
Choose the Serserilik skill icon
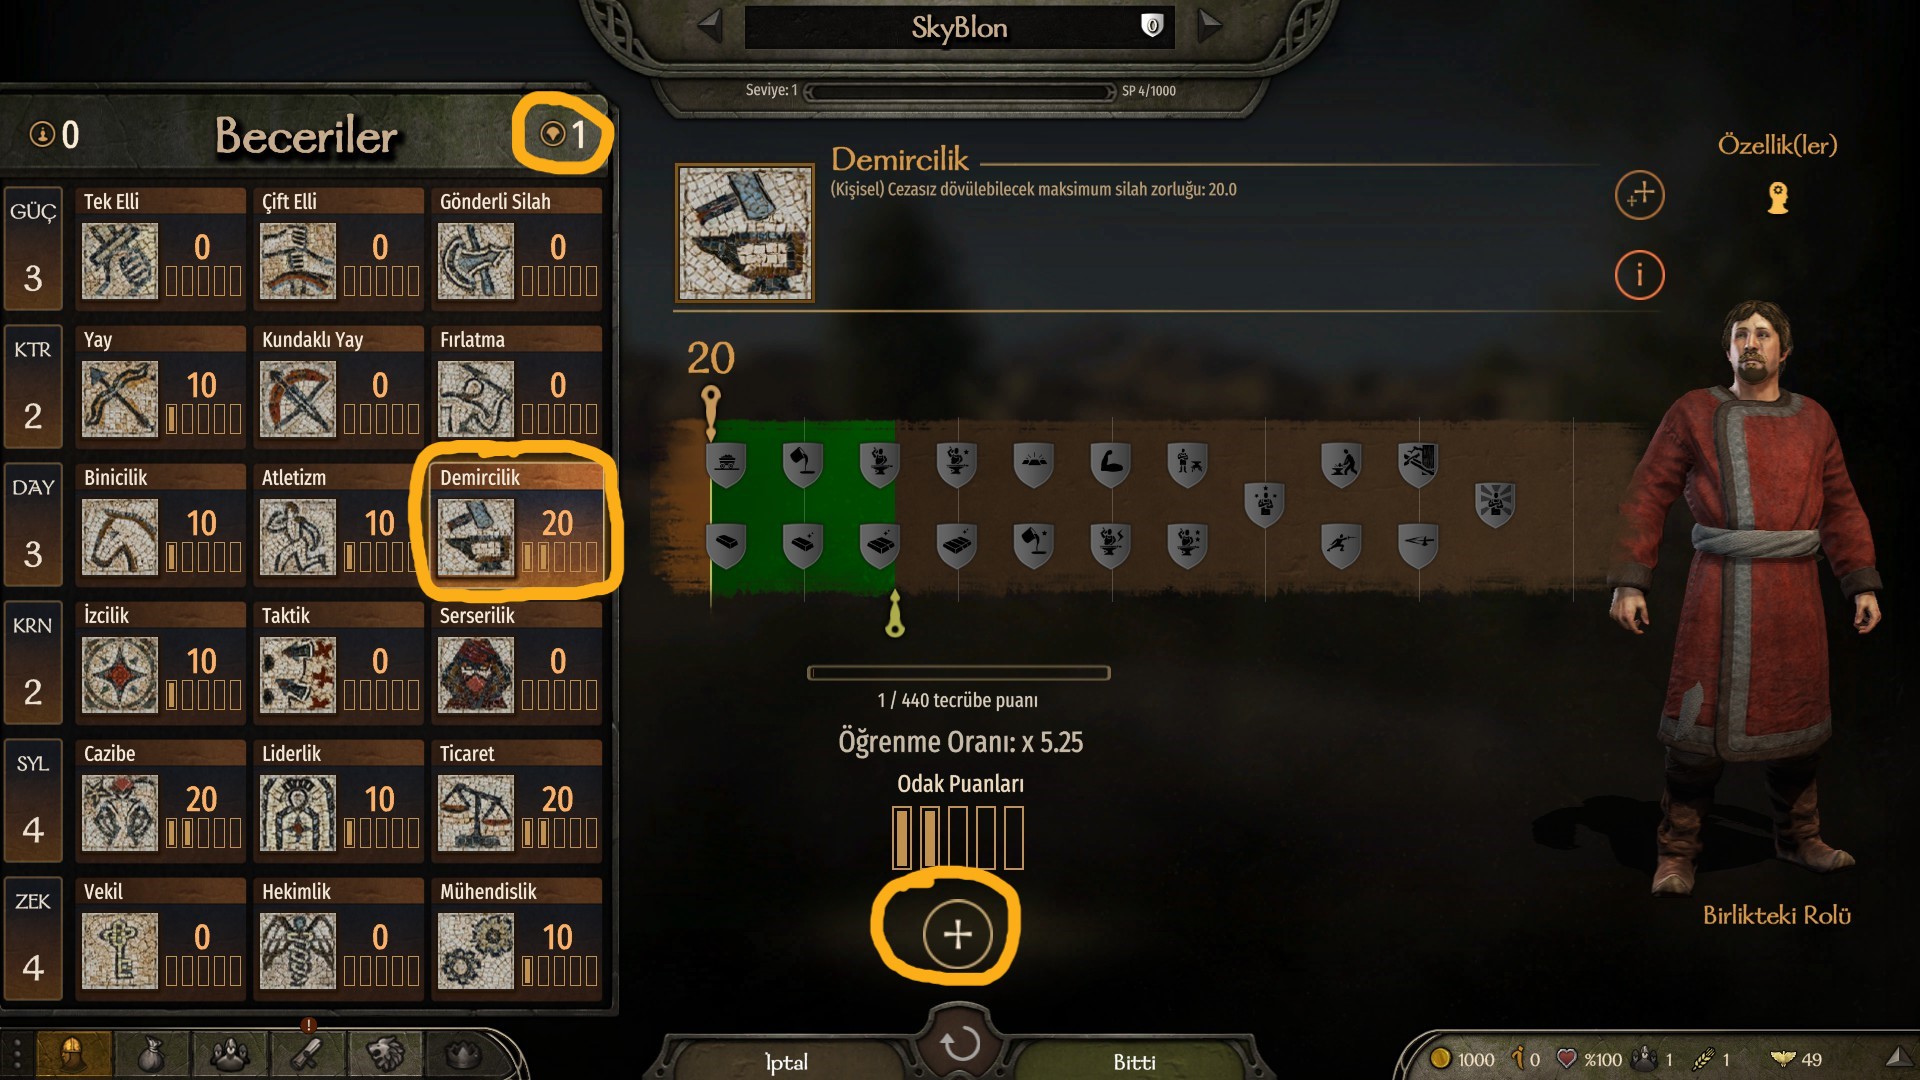476,676
